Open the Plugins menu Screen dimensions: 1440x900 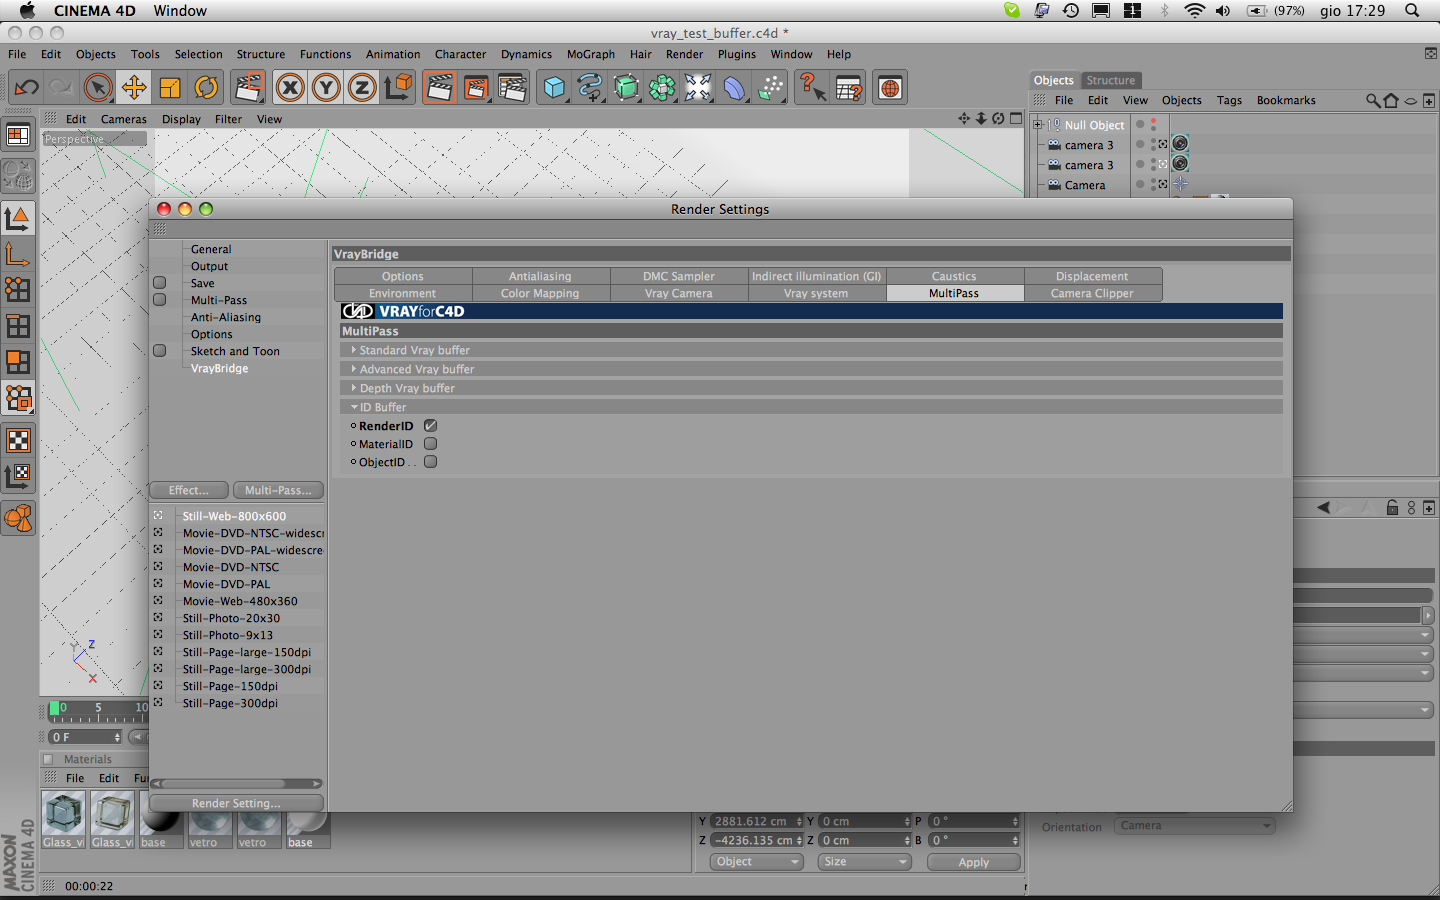[x=737, y=54]
